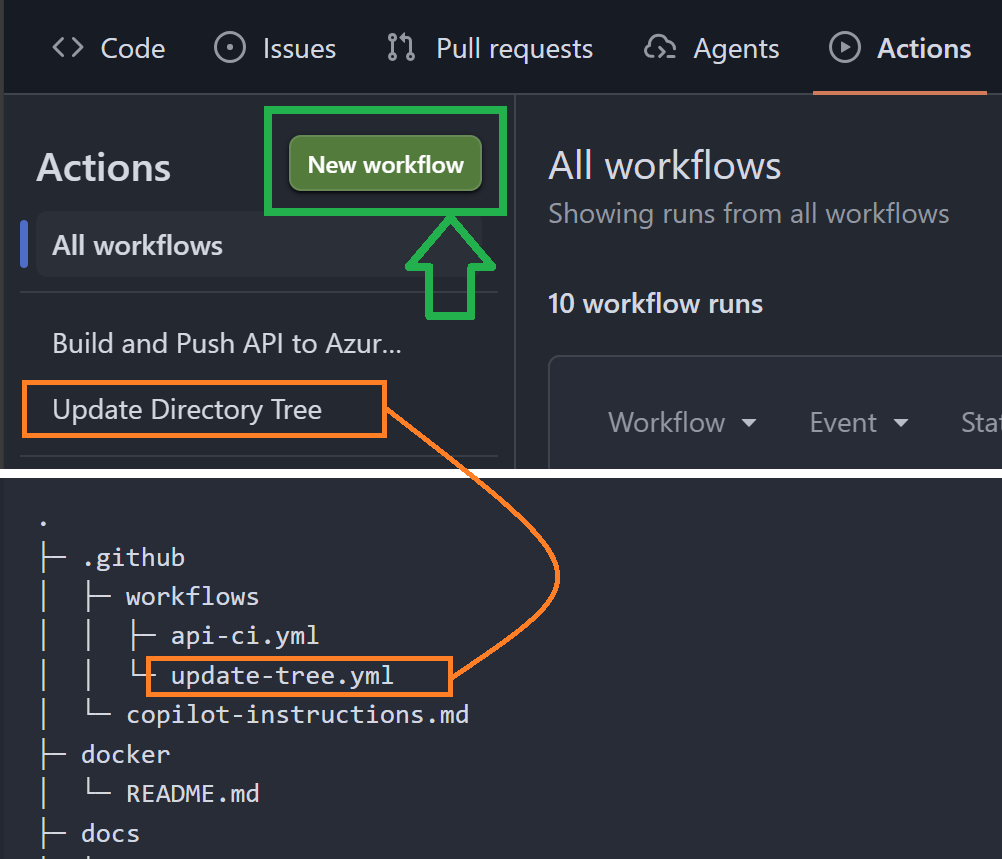Click the docker folder in tree
Image resolution: width=1002 pixels, height=859 pixels.
[x=126, y=755]
